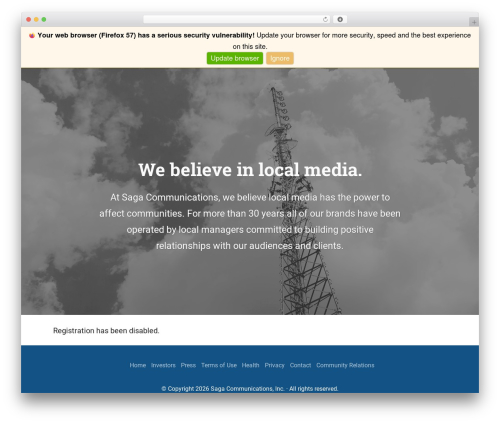Screen dimensions: 500x423
Task: Close the window with the red button
Action: click(x=29, y=20)
